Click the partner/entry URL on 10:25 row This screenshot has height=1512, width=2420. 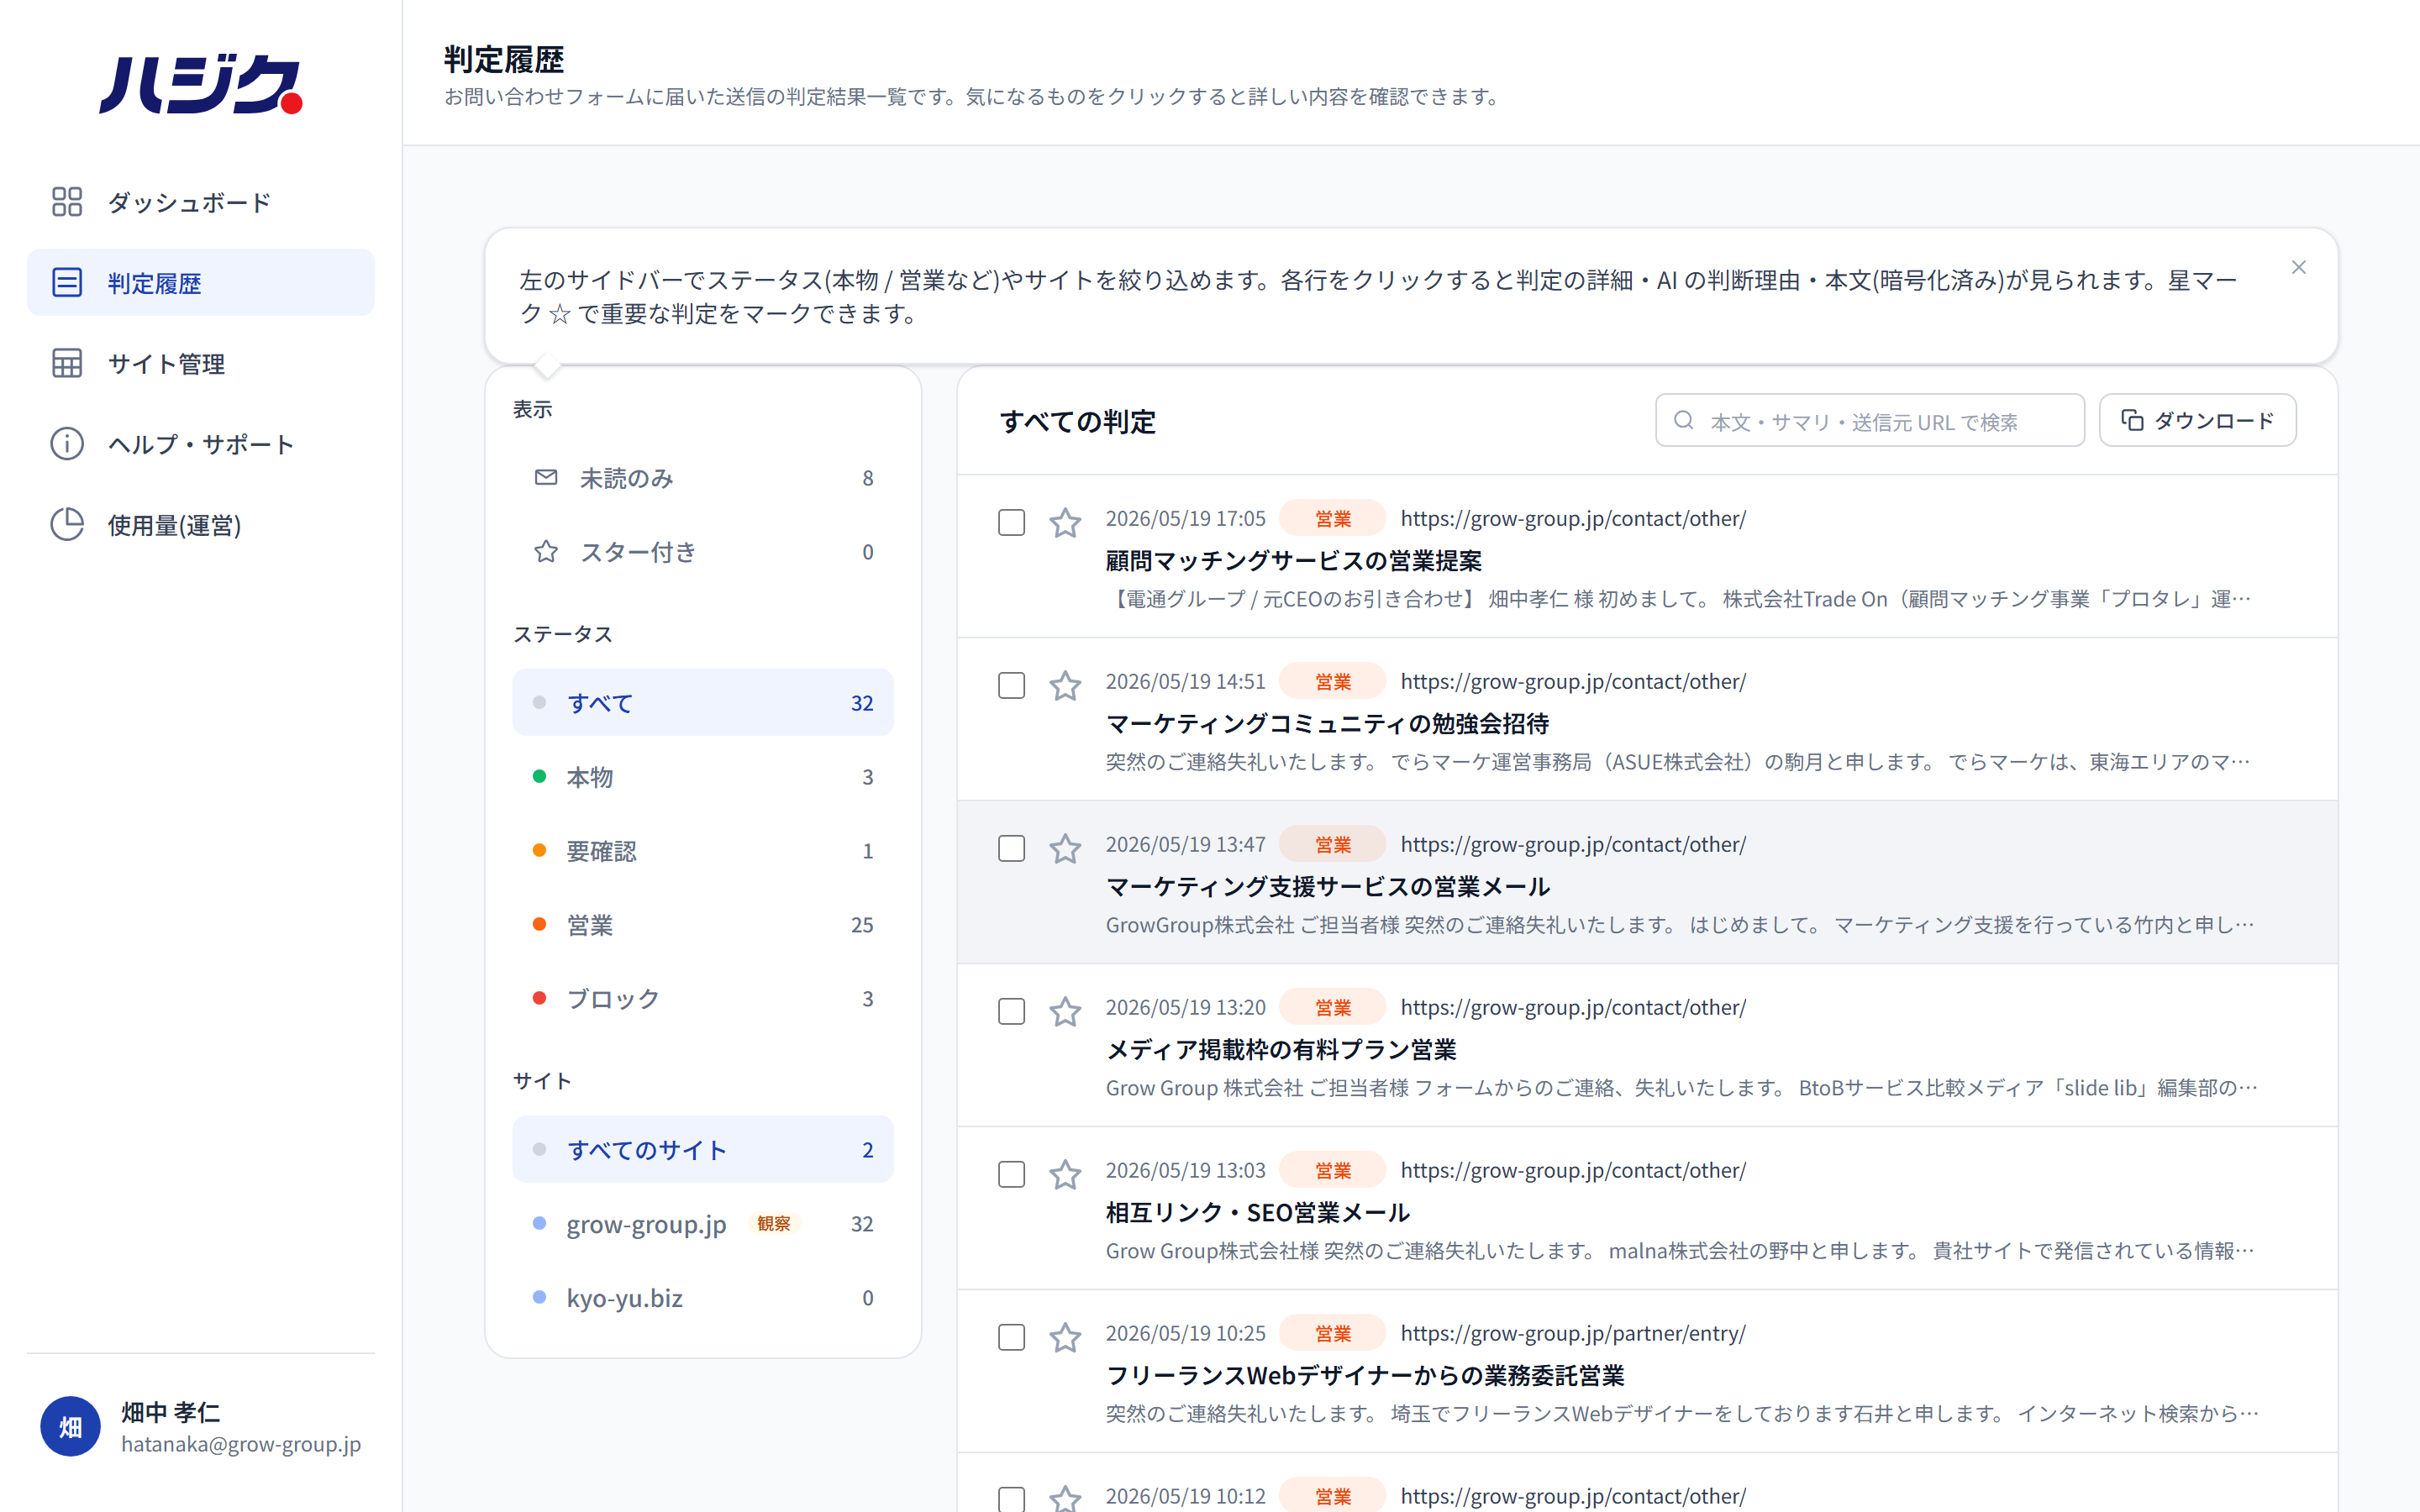[x=1573, y=1333]
